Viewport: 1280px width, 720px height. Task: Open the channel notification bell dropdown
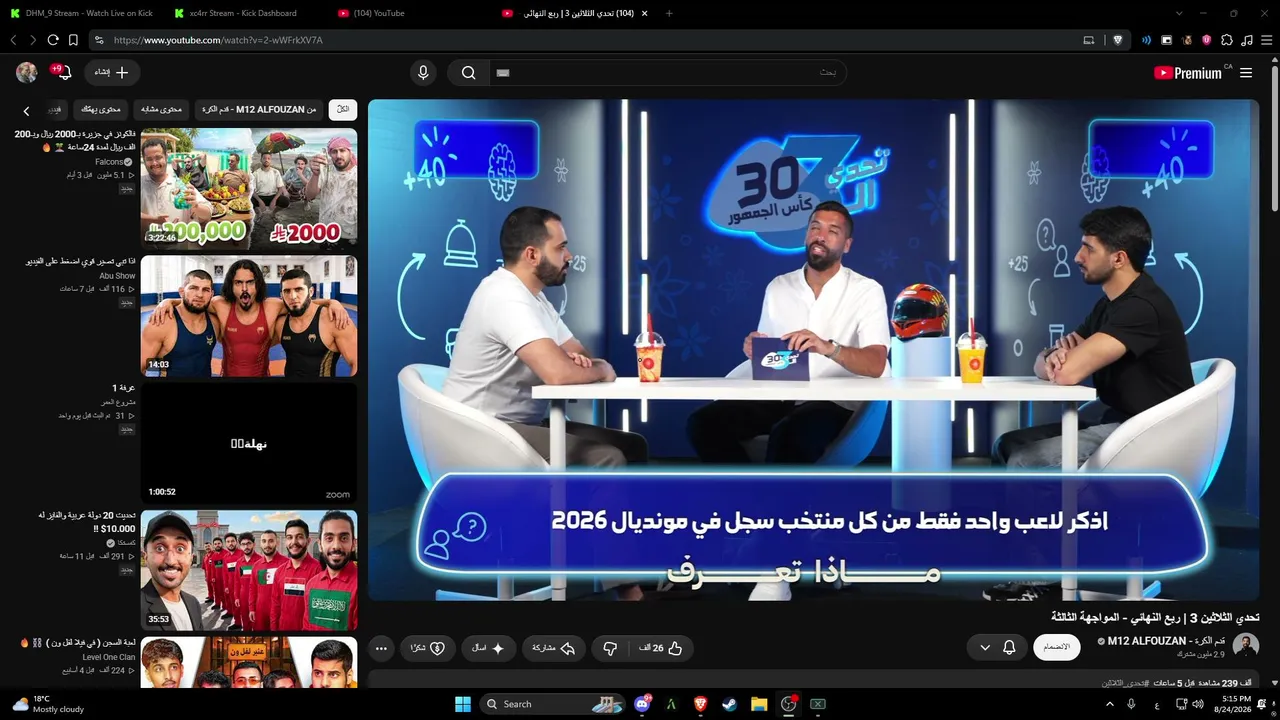[x=997, y=648]
